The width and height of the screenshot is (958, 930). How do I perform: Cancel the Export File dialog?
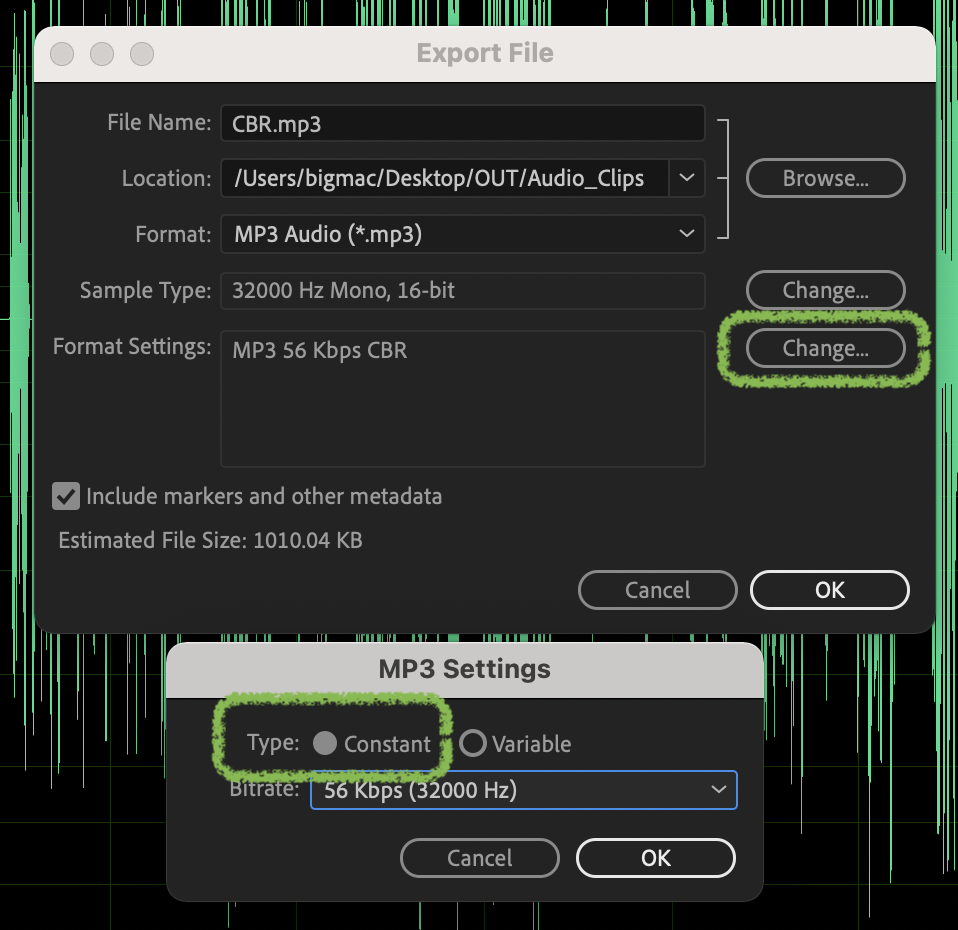657,590
